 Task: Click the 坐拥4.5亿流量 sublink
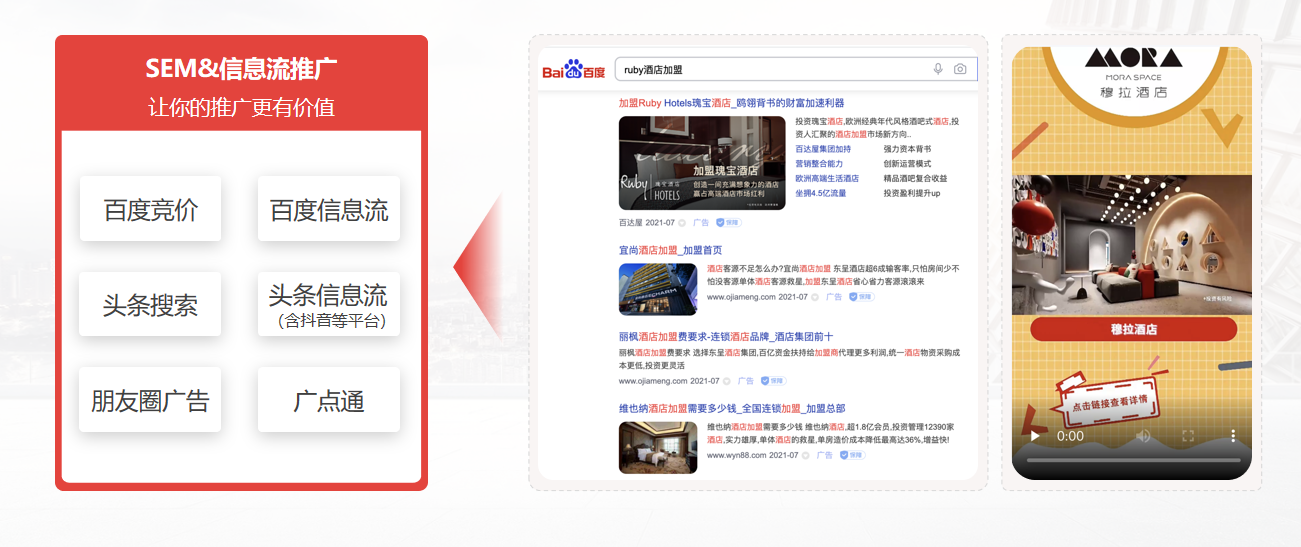pos(821,193)
